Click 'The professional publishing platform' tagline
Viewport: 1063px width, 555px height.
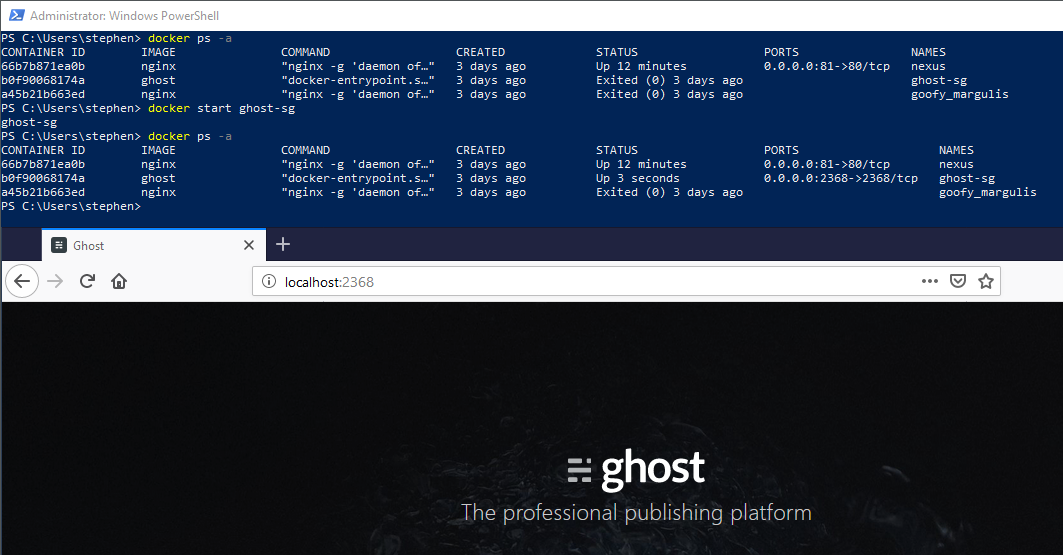coord(636,513)
